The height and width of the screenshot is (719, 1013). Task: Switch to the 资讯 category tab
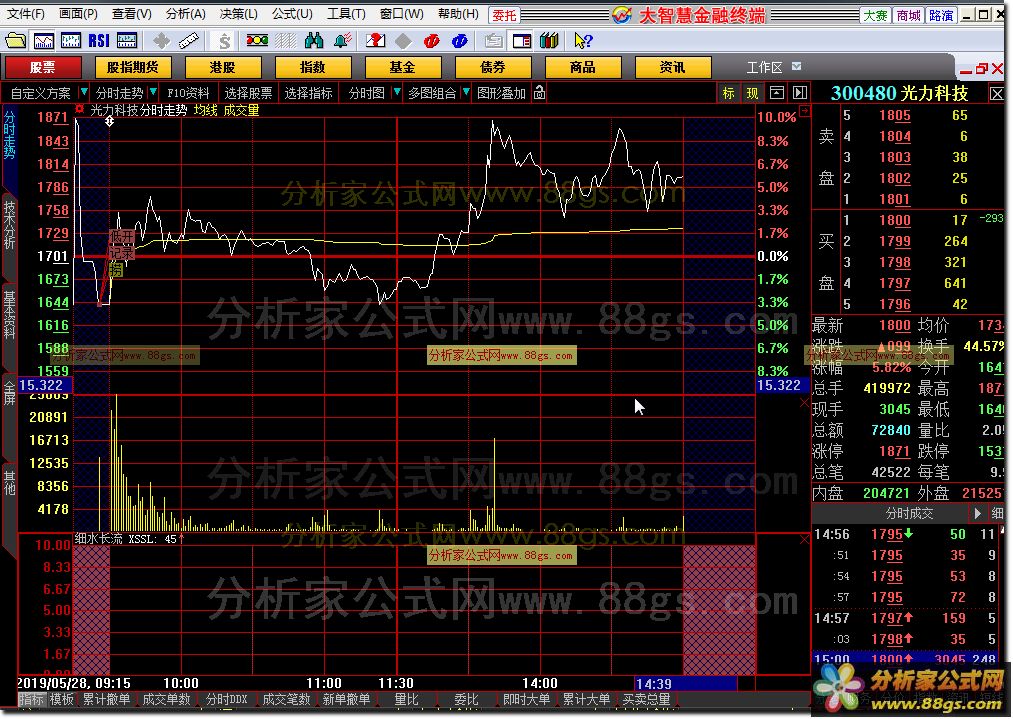(673, 67)
